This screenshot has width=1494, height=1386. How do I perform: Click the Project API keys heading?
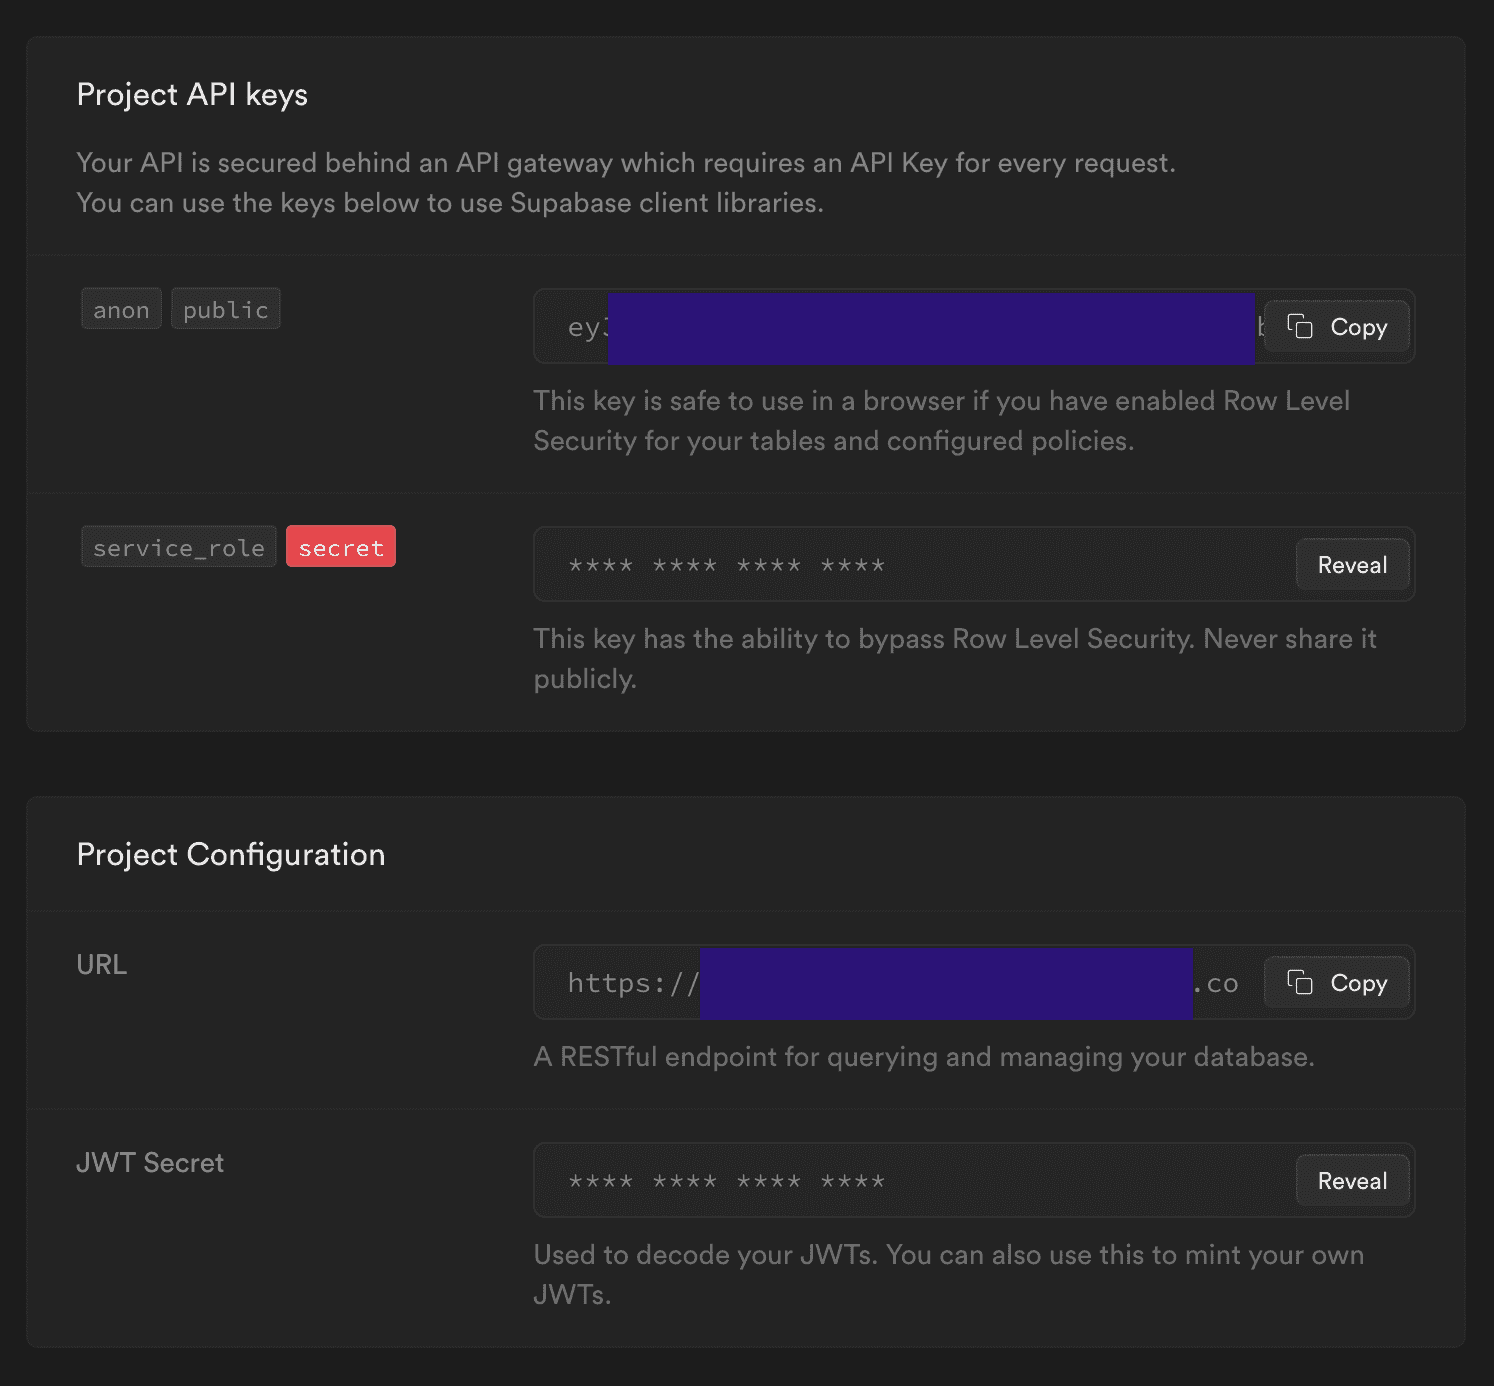point(192,95)
